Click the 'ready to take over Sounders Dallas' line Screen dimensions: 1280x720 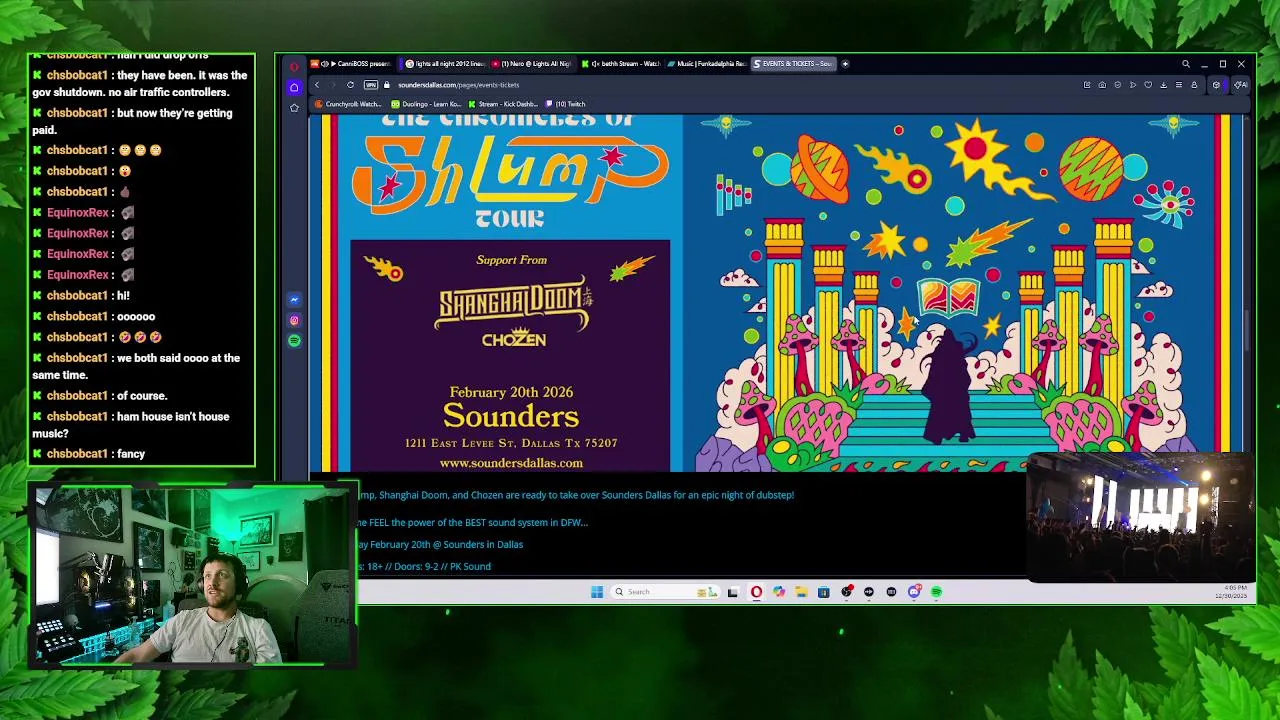click(x=576, y=495)
